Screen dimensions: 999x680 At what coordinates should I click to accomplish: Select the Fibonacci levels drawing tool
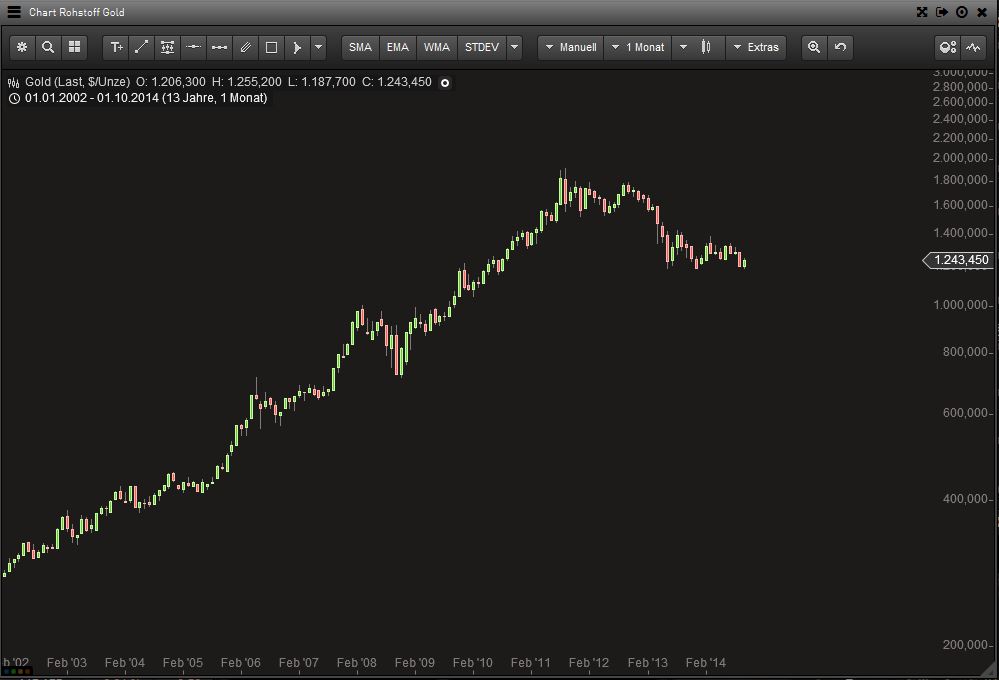(167, 47)
